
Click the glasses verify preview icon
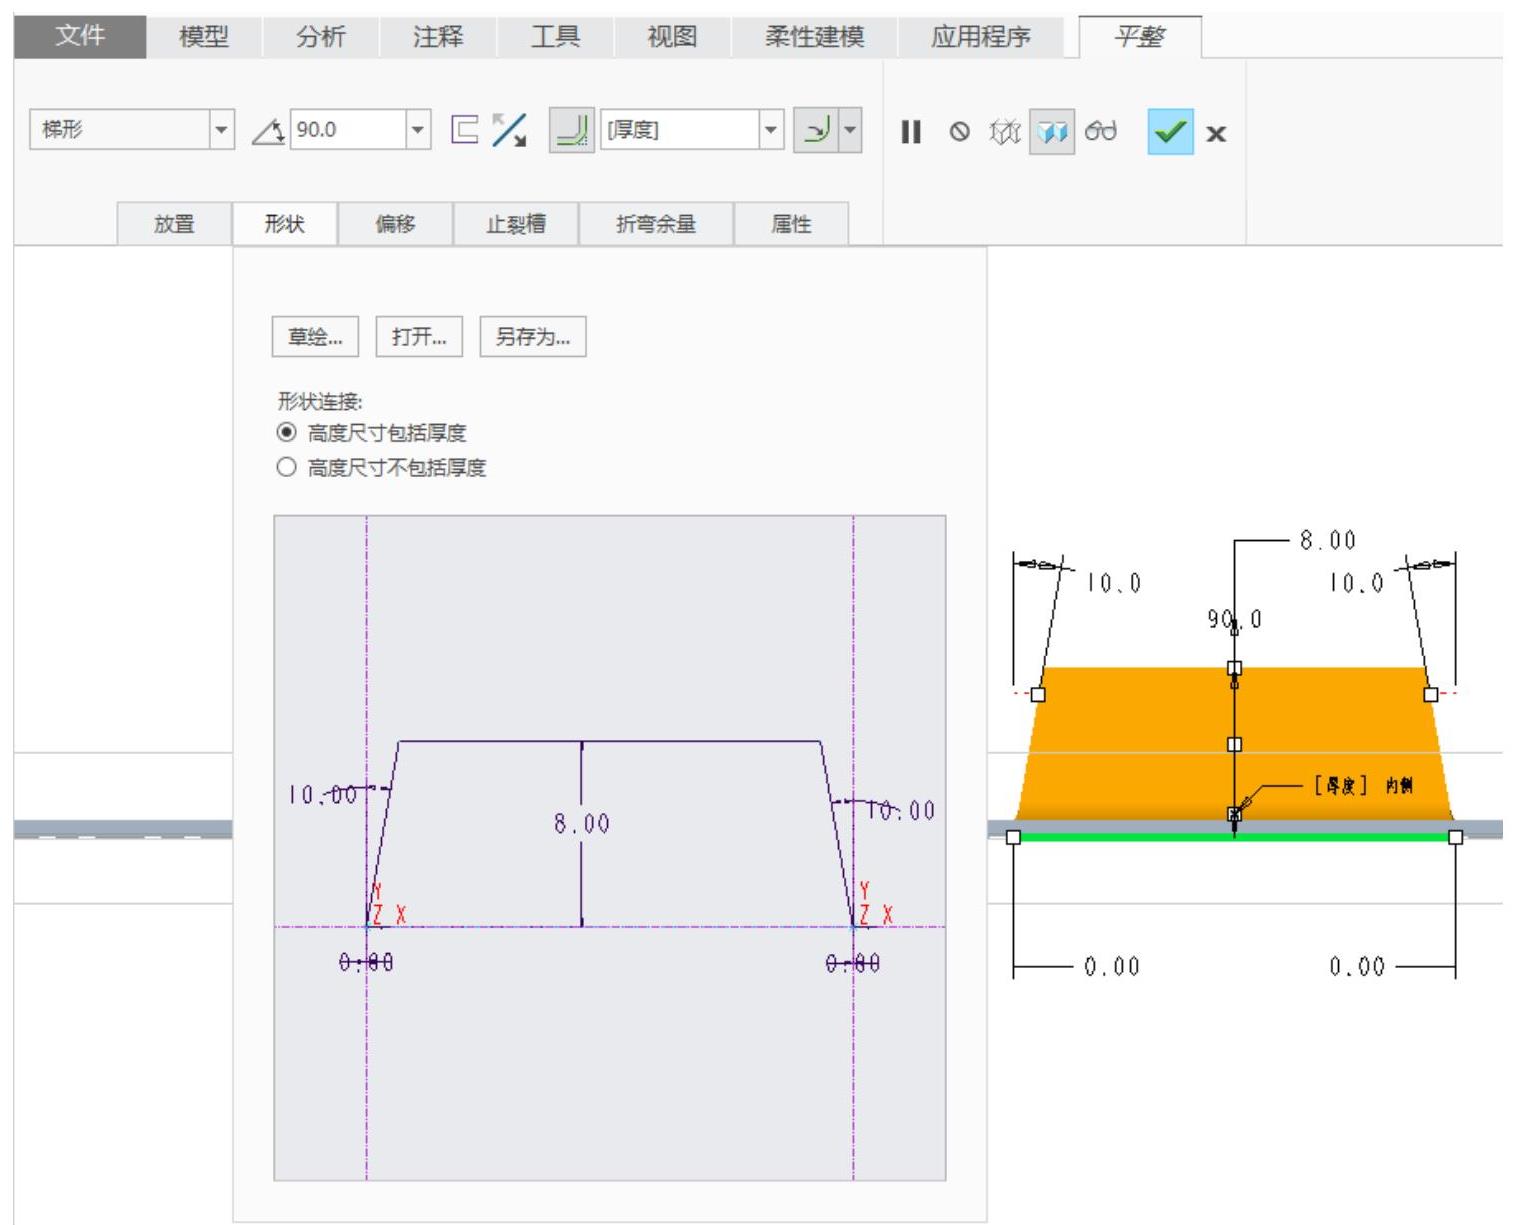pos(1101,132)
